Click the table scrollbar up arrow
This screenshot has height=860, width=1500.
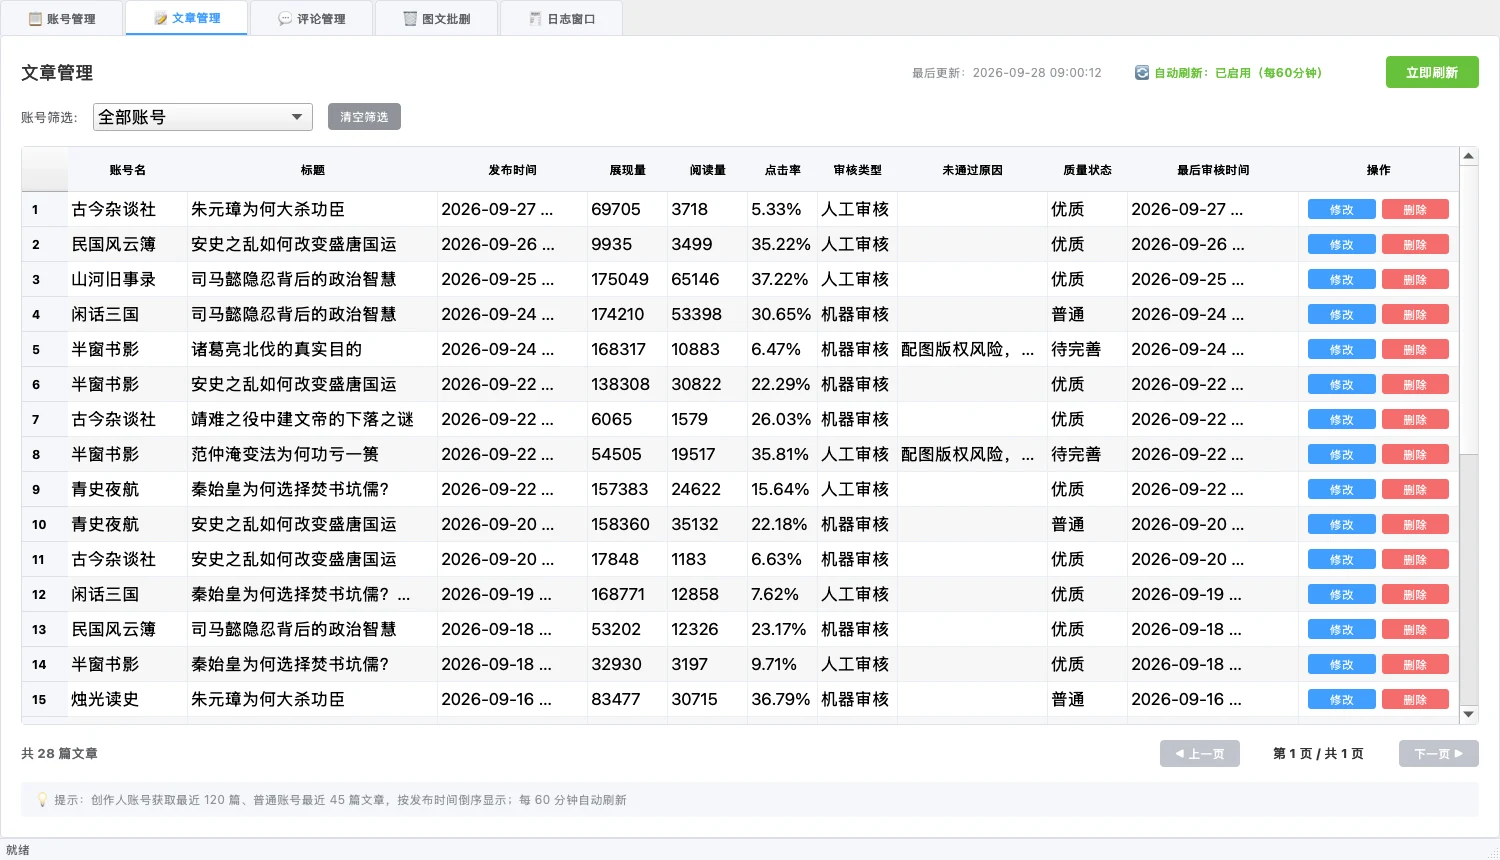point(1468,156)
